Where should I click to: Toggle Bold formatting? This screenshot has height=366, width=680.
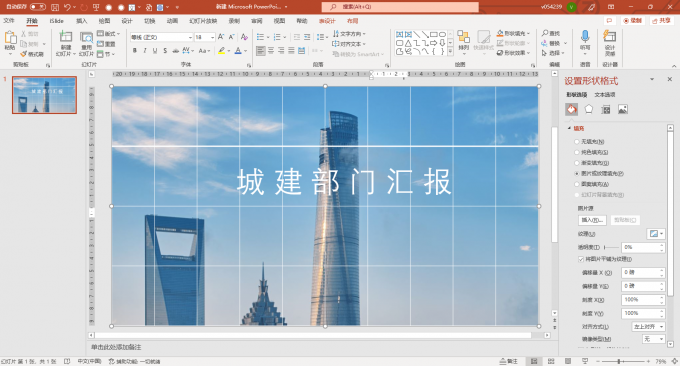coord(134,51)
